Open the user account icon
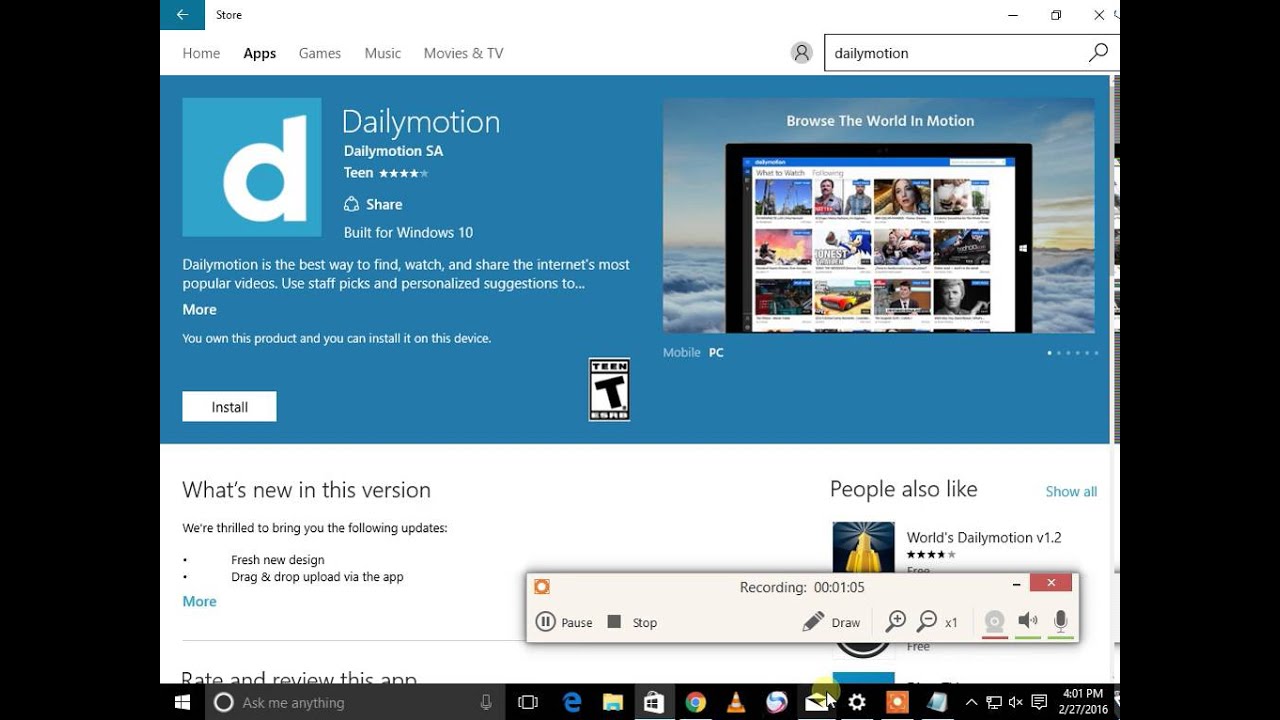 pyautogui.click(x=801, y=53)
